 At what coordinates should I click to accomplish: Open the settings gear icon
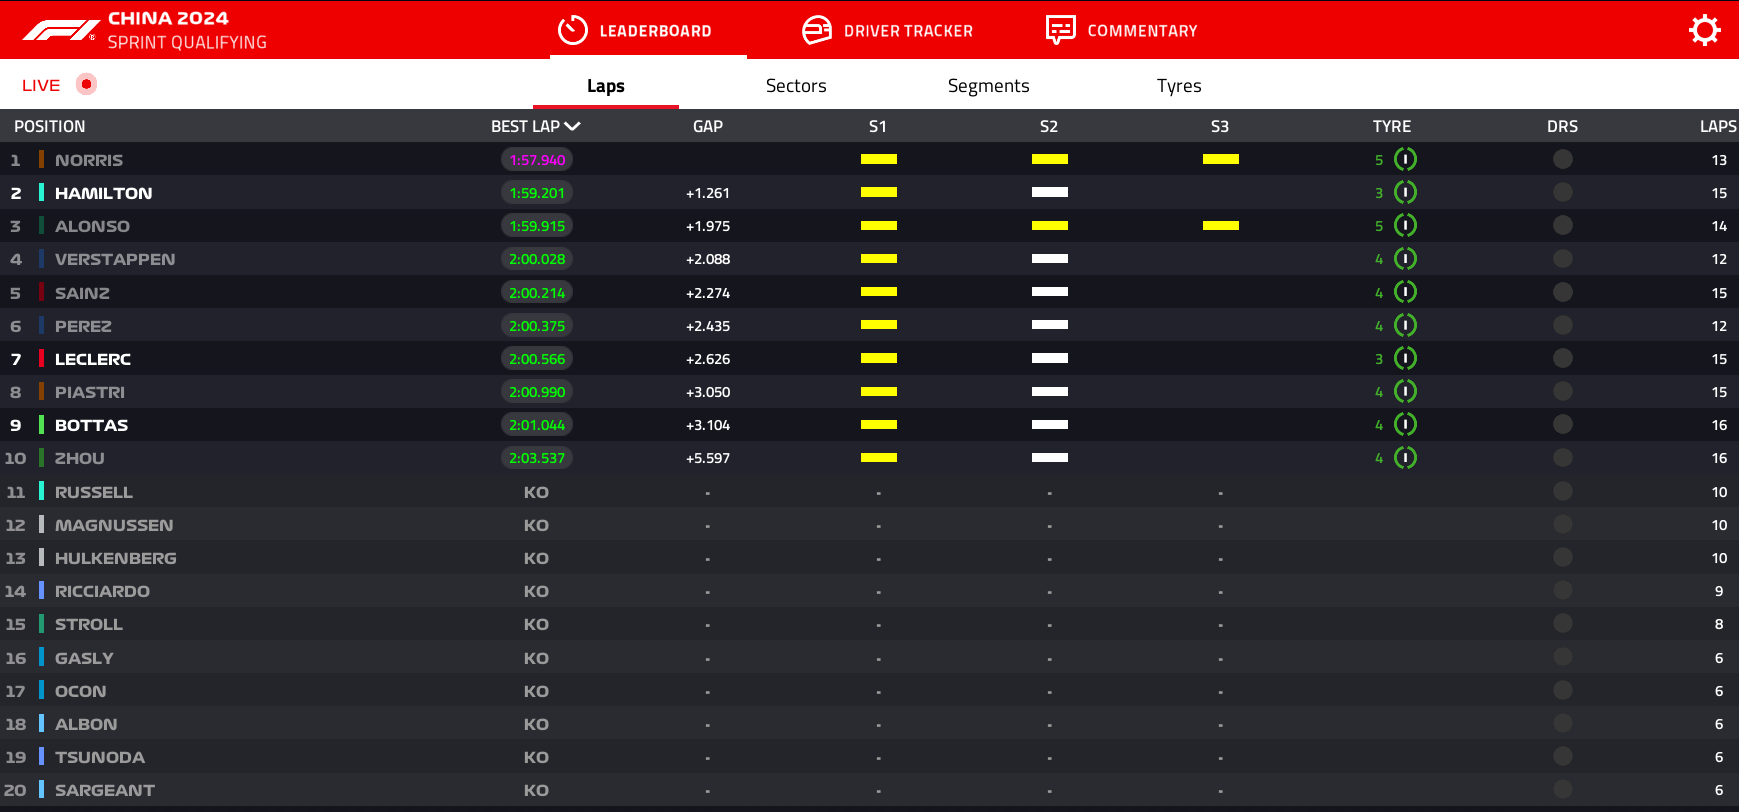click(1704, 30)
